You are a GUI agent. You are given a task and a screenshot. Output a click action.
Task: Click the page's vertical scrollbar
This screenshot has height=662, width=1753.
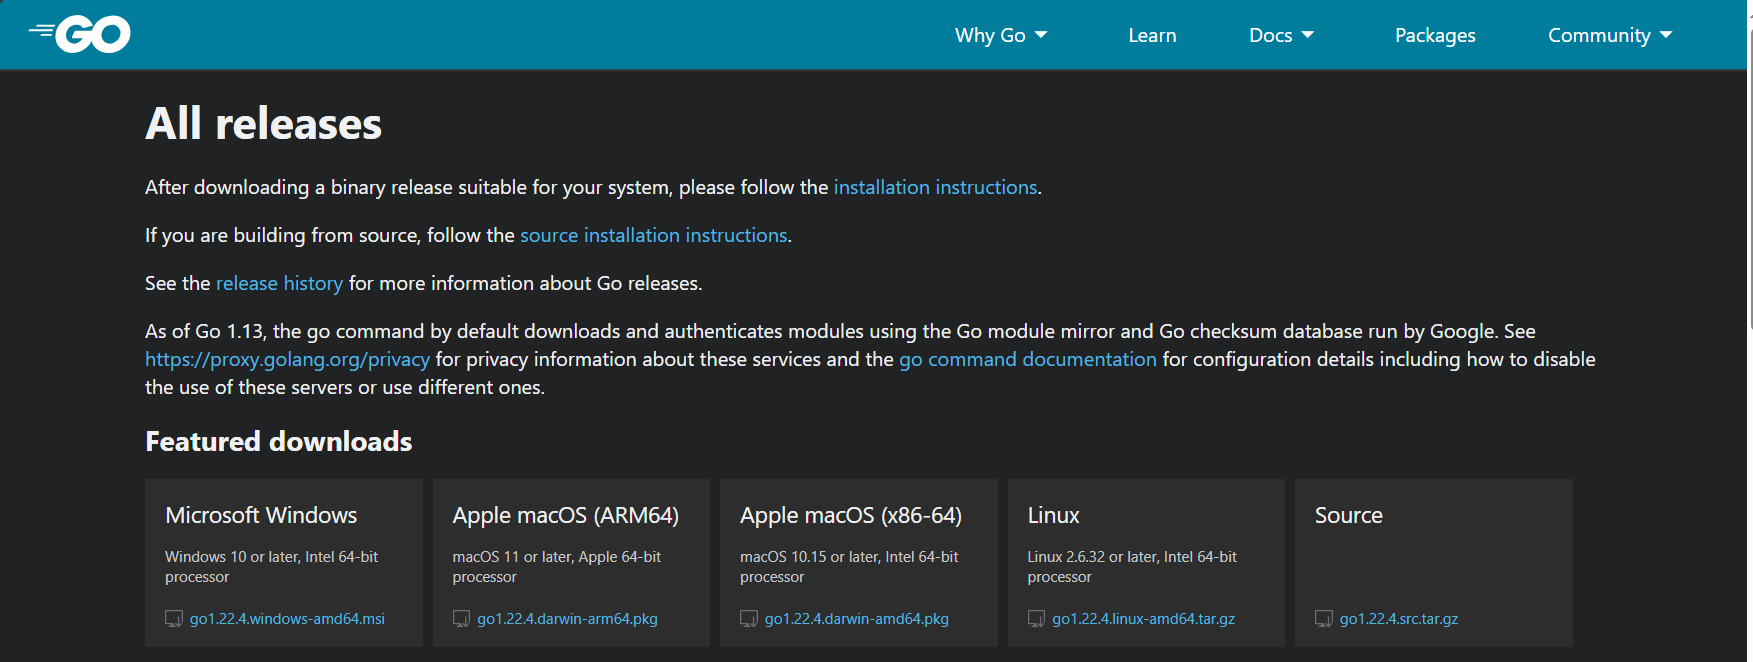(1750, 180)
